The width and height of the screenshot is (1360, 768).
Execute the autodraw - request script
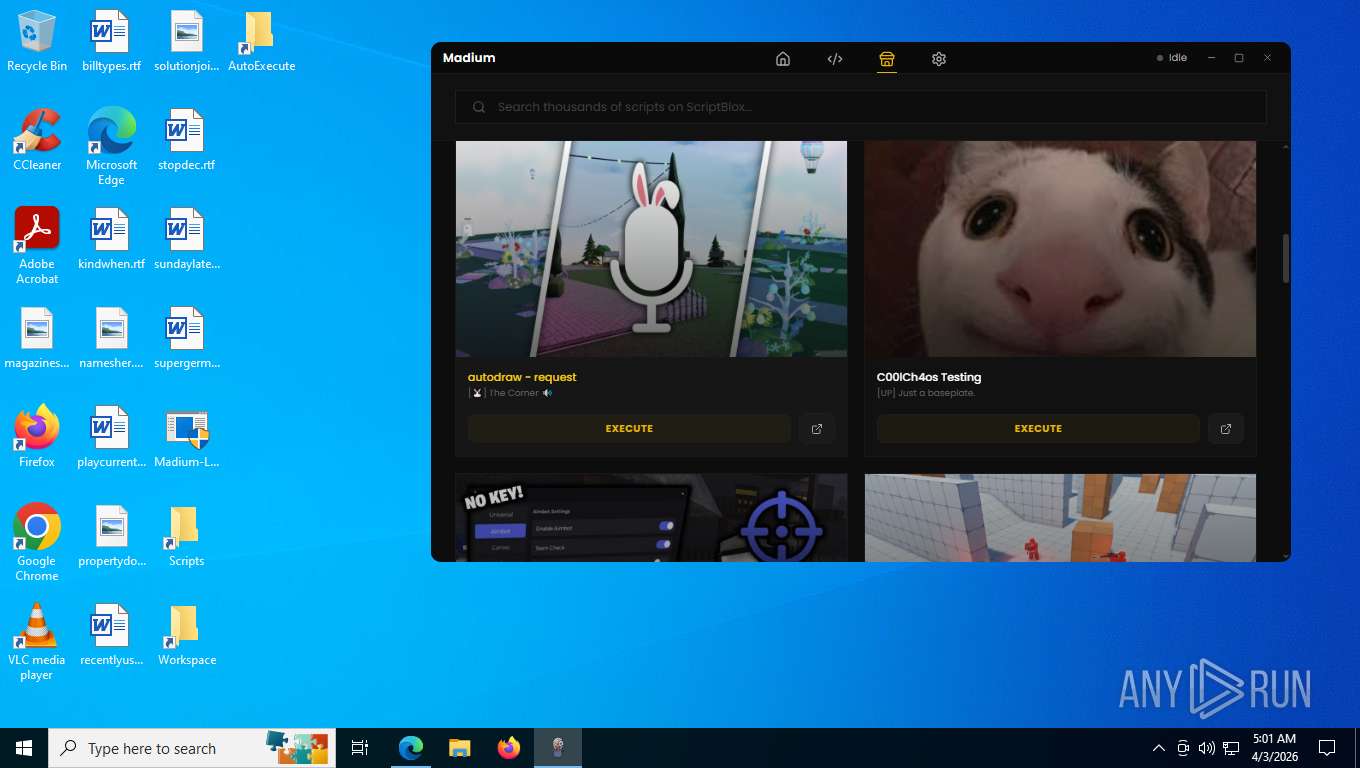click(x=629, y=428)
